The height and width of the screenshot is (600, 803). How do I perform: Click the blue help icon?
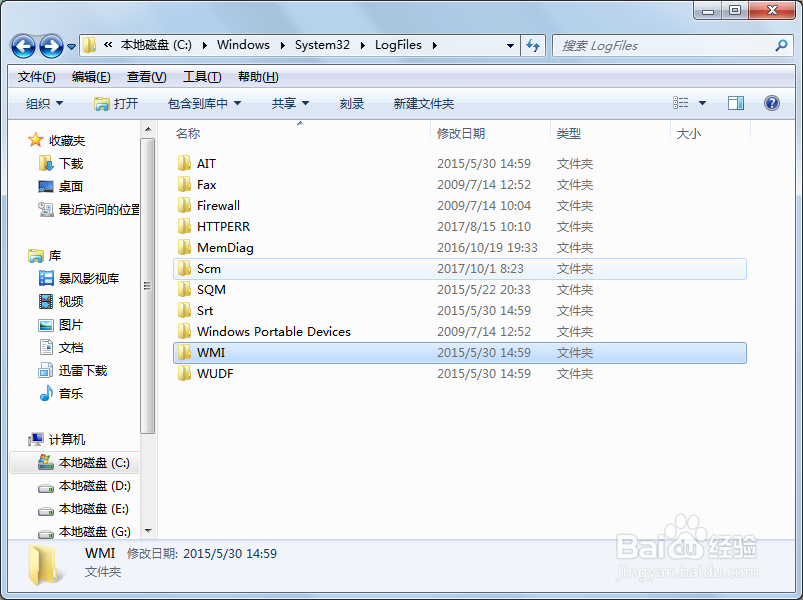click(x=772, y=103)
